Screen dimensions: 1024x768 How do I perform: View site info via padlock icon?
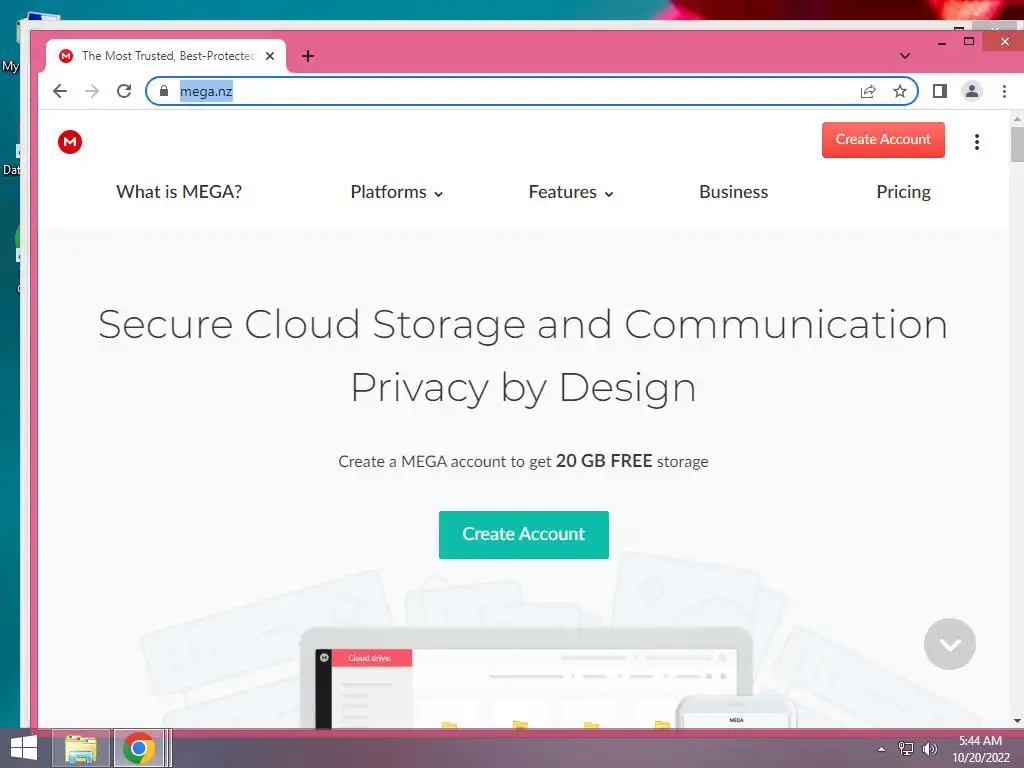coord(164,91)
